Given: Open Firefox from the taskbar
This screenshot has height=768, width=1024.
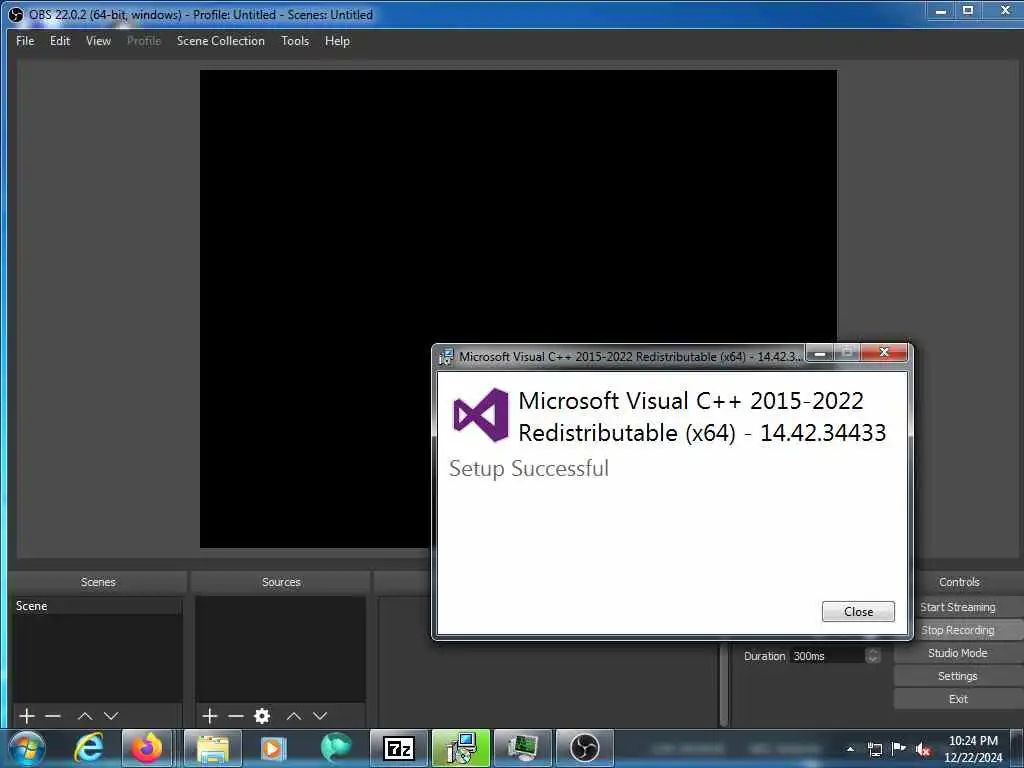Looking at the screenshot, I should coord(147,748).
